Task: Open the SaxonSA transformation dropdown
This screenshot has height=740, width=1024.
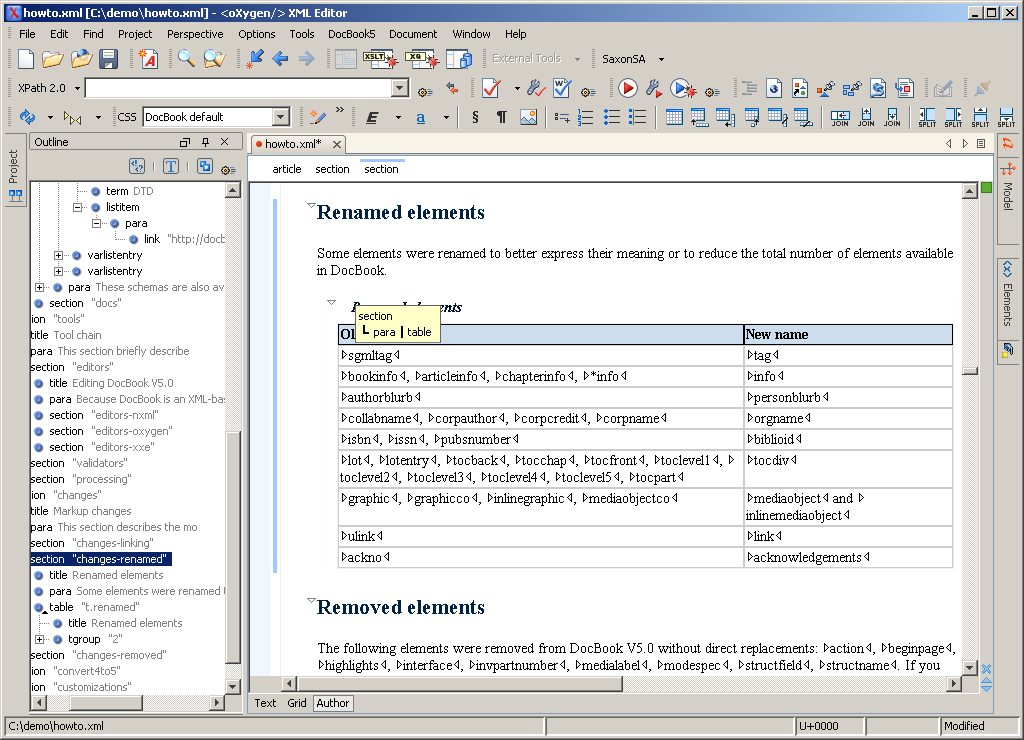Action: [662, 58]
